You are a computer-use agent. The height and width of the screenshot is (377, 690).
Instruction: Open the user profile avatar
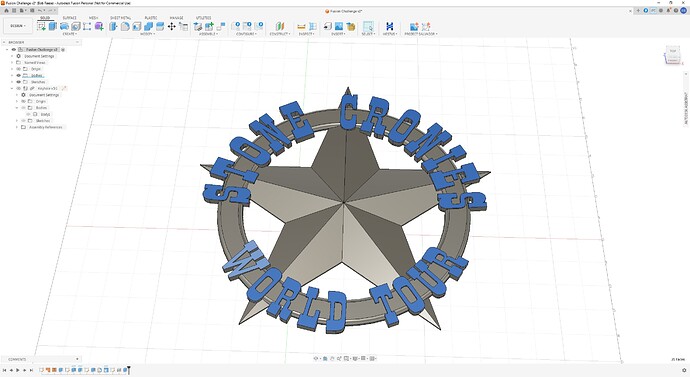(x=683, y=11)
